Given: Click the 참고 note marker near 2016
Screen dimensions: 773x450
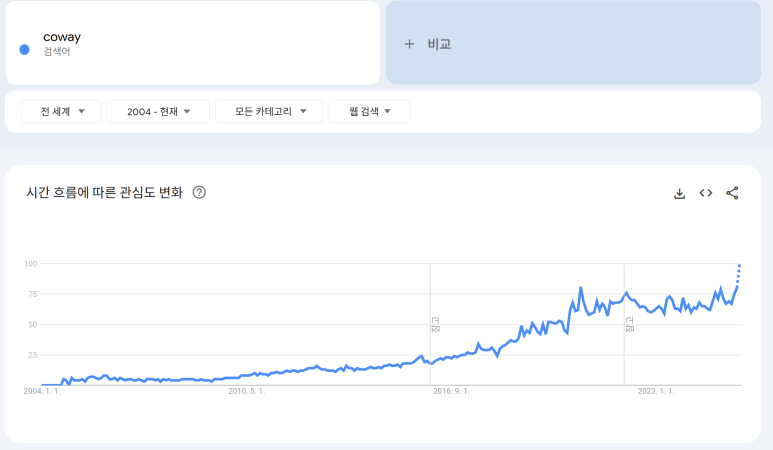Looking at the screenshot, I should [x=435, y=323].
